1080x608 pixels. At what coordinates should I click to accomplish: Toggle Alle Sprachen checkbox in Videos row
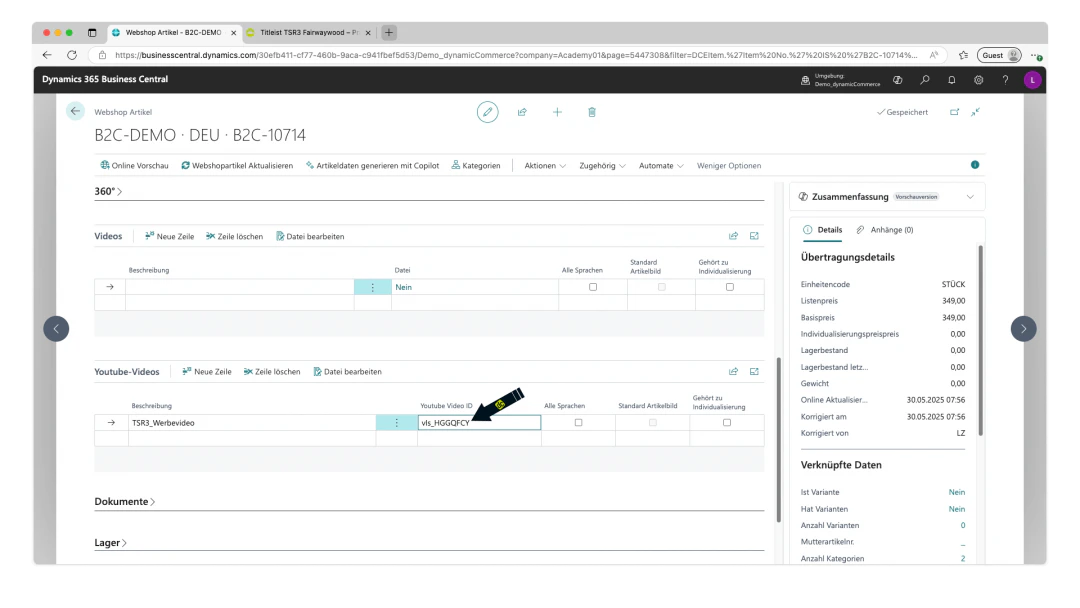click(x=592, y=287)
